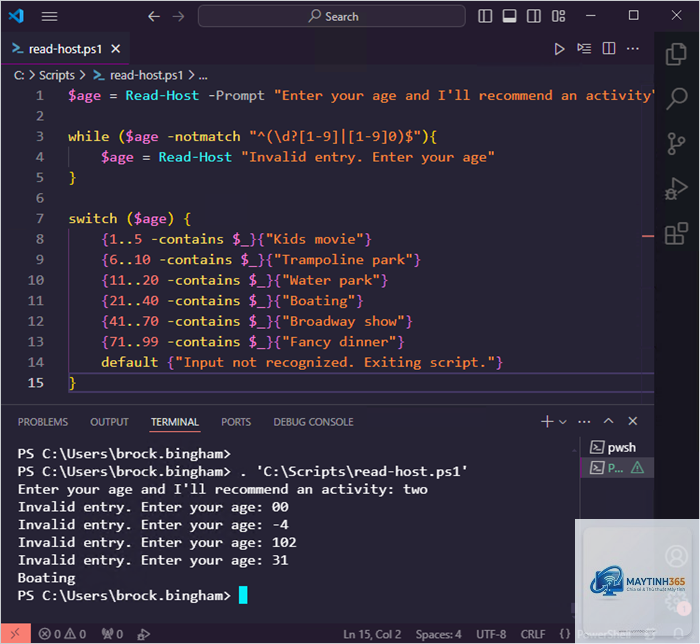Click the "Trampoline park" line 9
Screen dimensions: 700x644
coord(261,260)
